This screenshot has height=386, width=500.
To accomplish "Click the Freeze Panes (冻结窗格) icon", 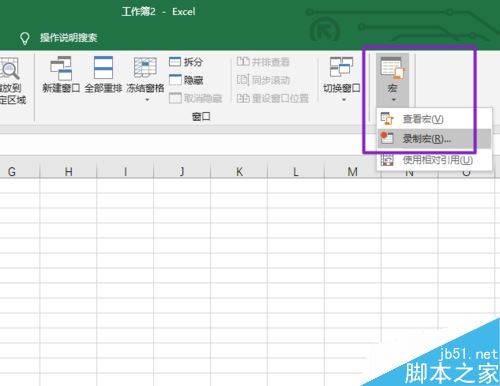I will pos(145,67).
